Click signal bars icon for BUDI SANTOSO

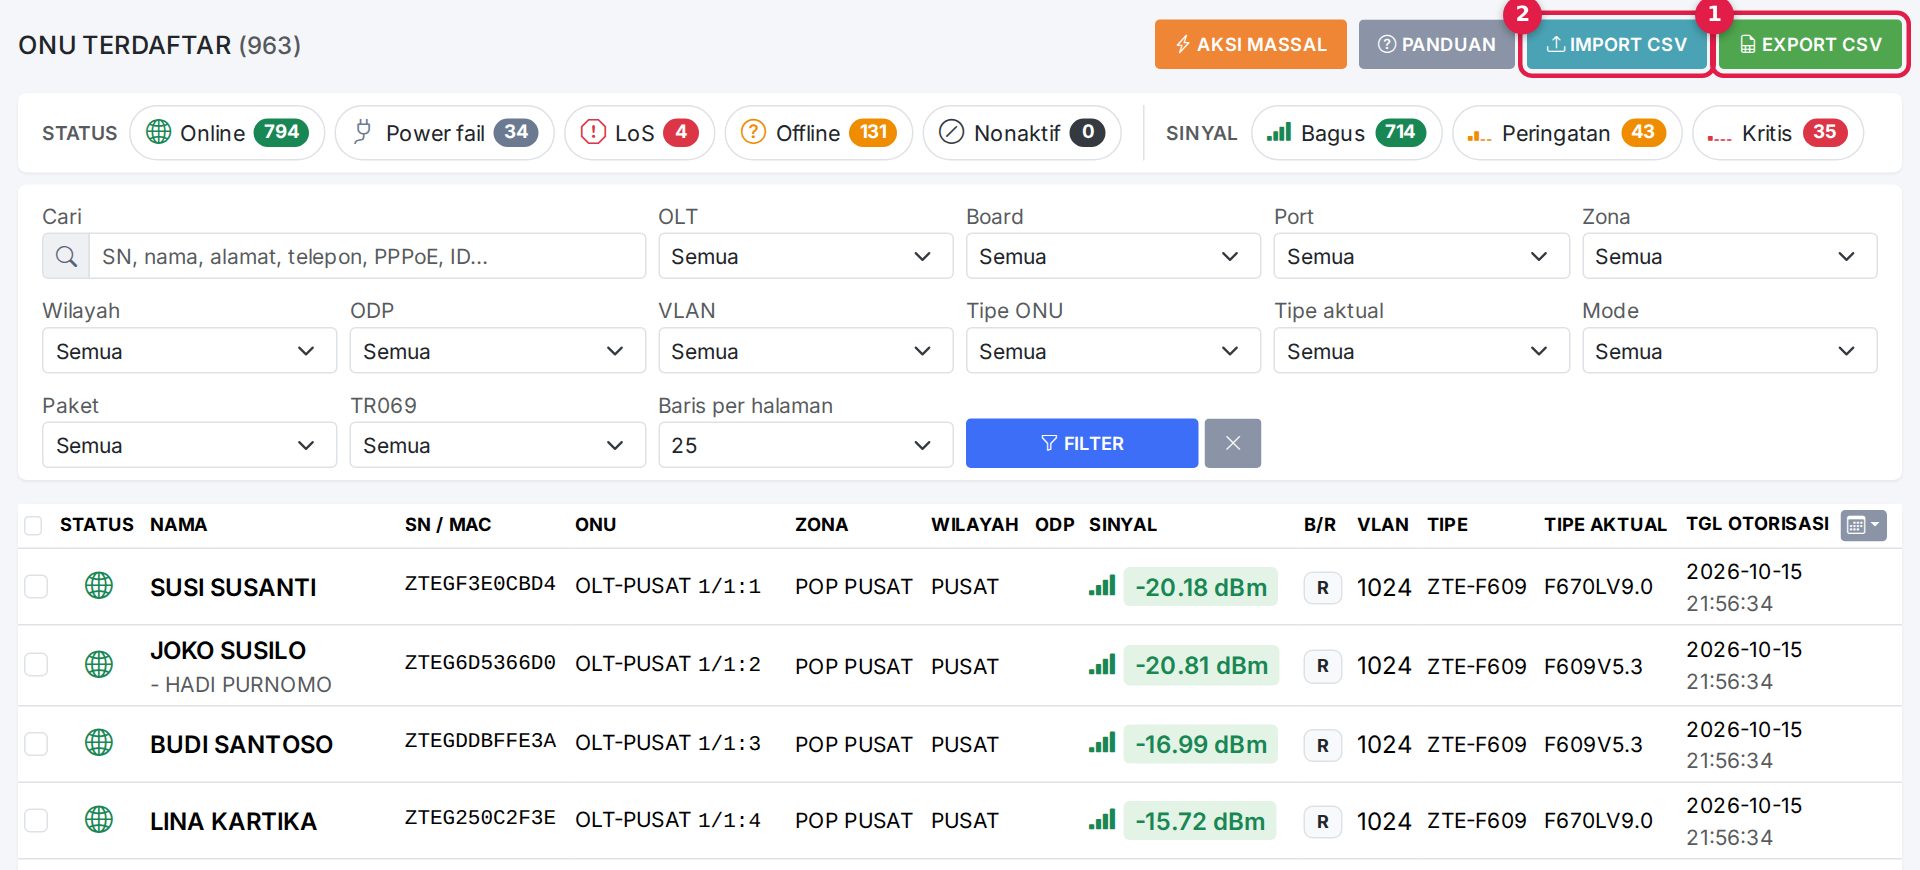point(1102,743)
